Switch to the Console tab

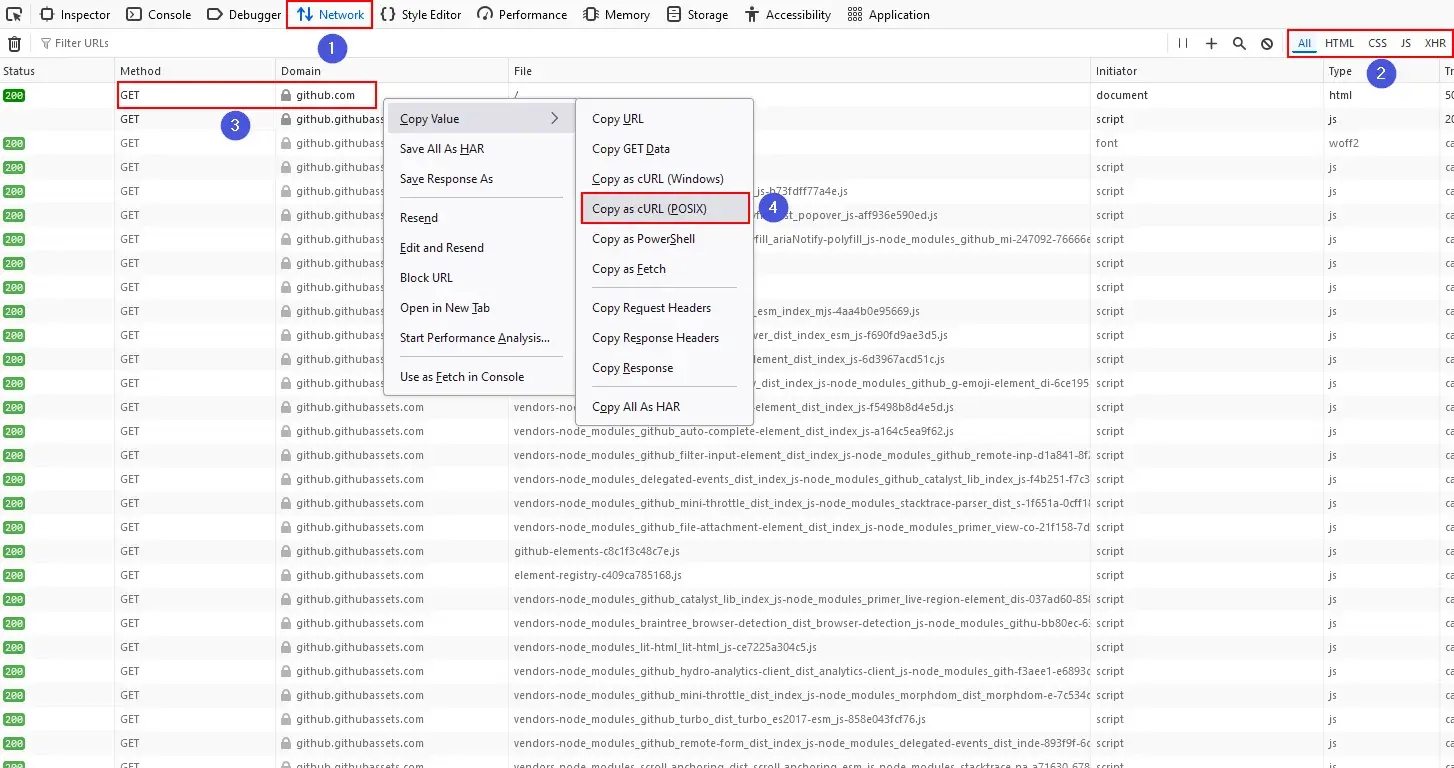(x=160, y=15)
